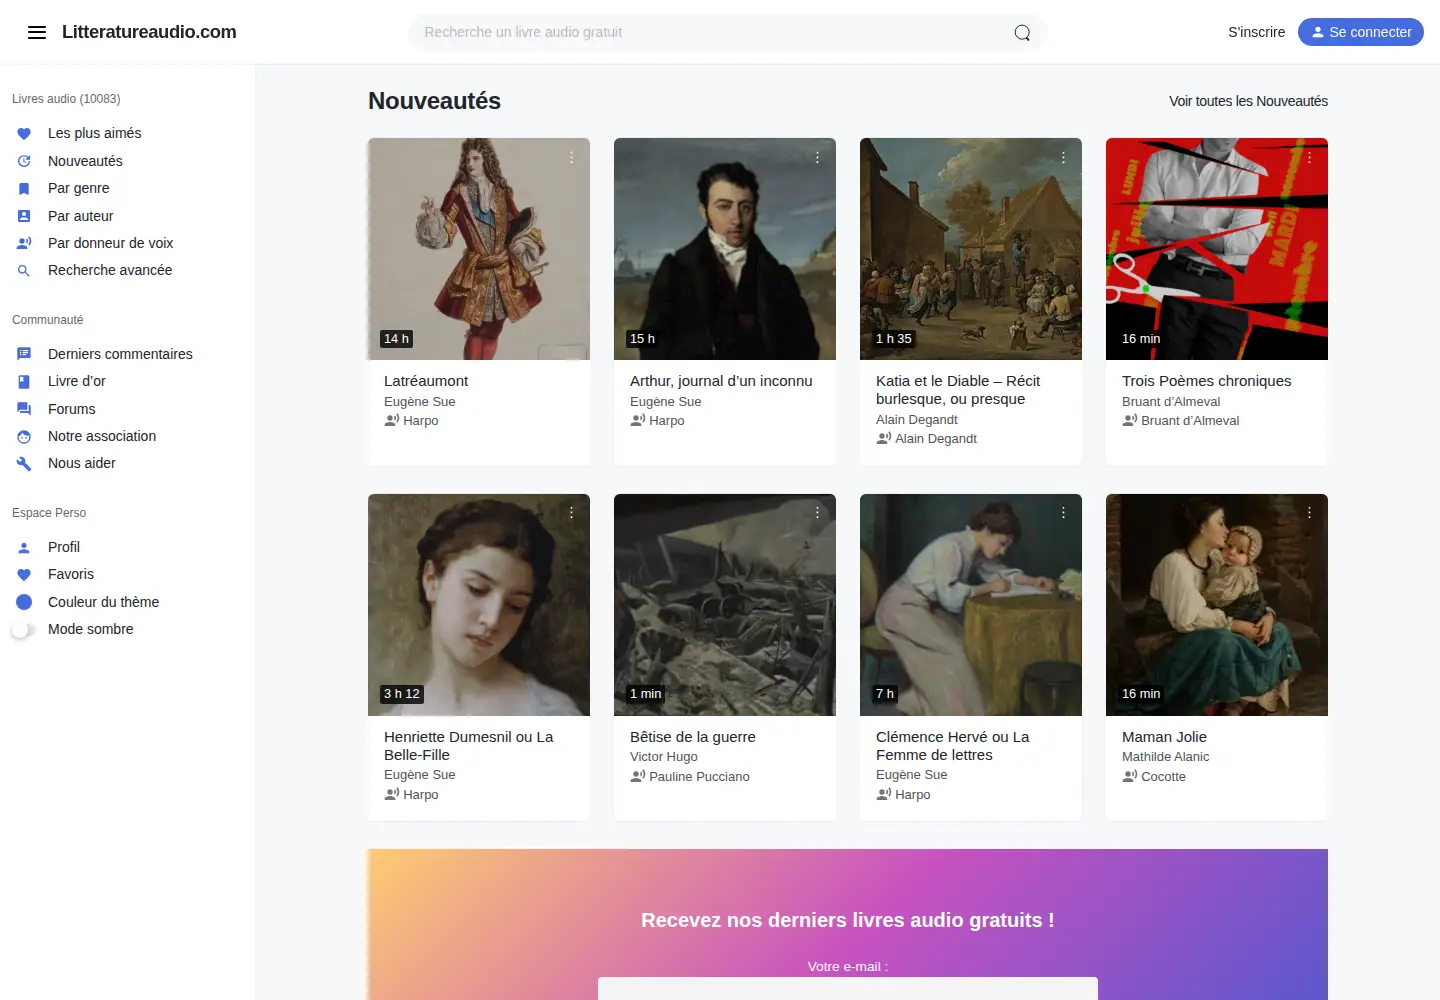Click the bookmark icon beside Par genre
Image resolution: width=1440 pixels, height=1000 pixels.
point(24,188)
